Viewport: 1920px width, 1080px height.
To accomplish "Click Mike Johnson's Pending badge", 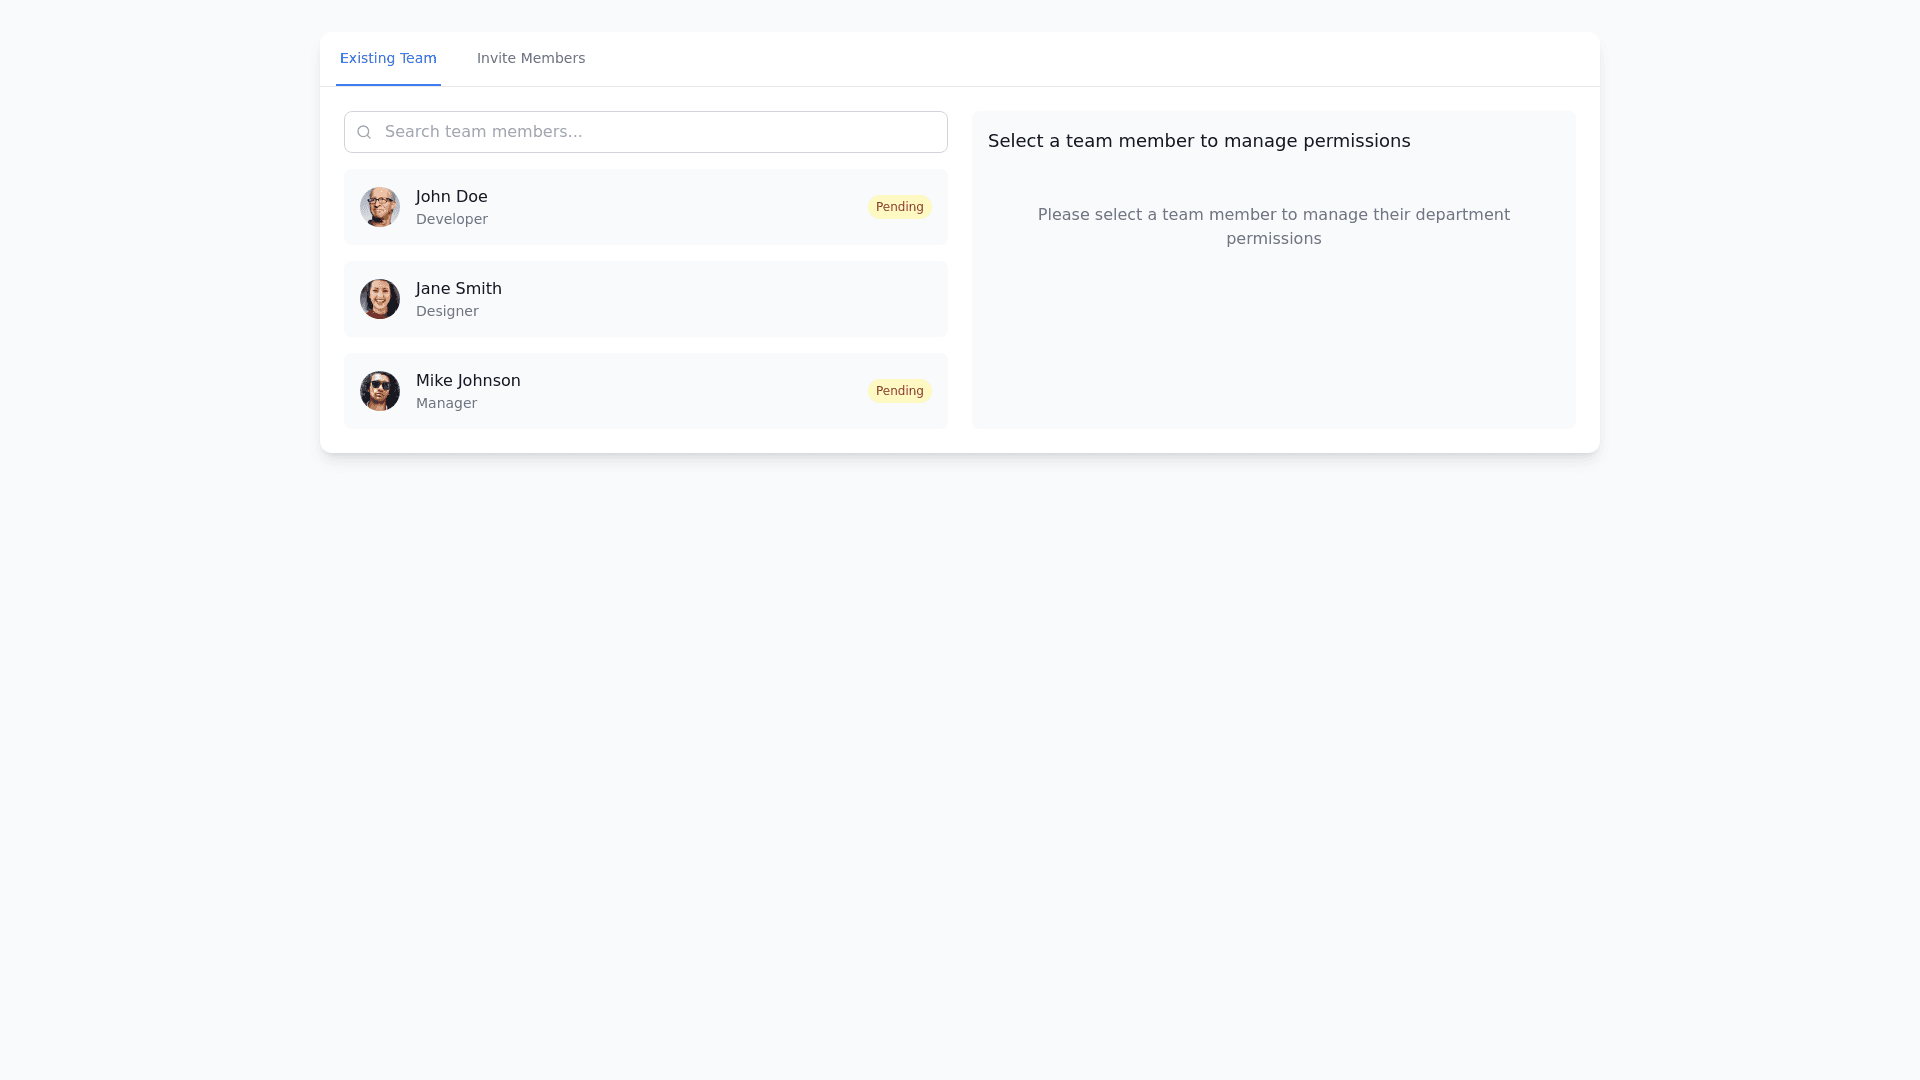I will pyautogui.click(x=899, y=391).
